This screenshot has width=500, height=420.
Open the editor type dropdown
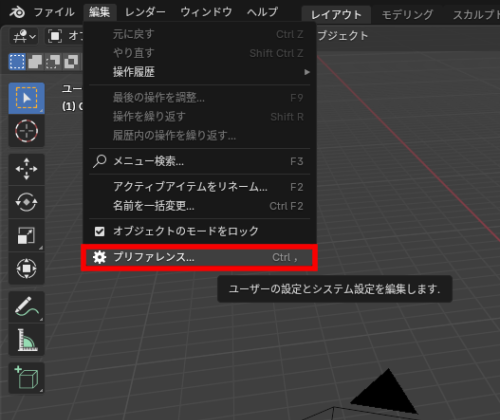(x=24, y=36)
